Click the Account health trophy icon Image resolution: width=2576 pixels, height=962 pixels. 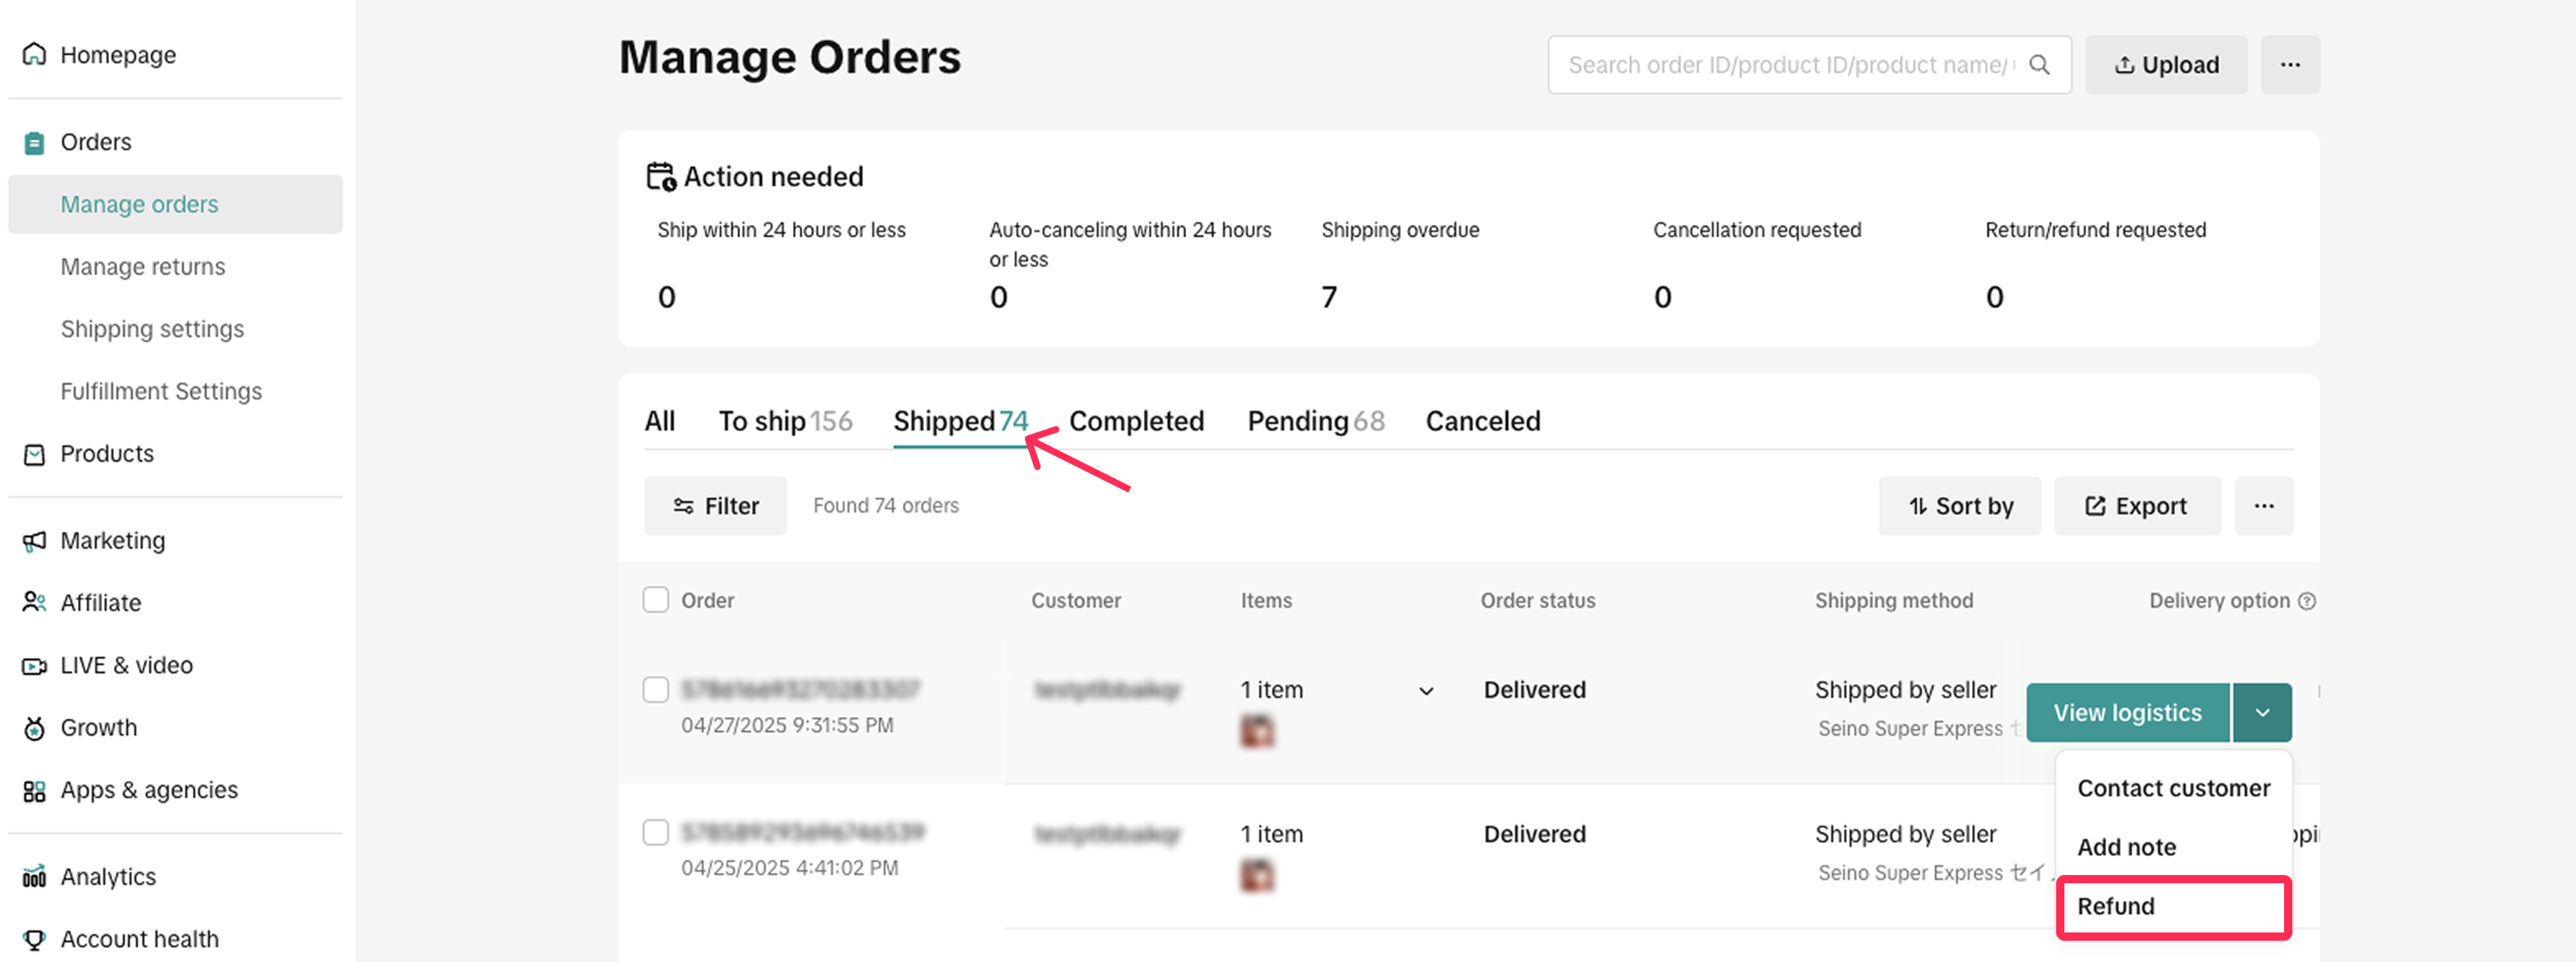(x=34, y=939)
